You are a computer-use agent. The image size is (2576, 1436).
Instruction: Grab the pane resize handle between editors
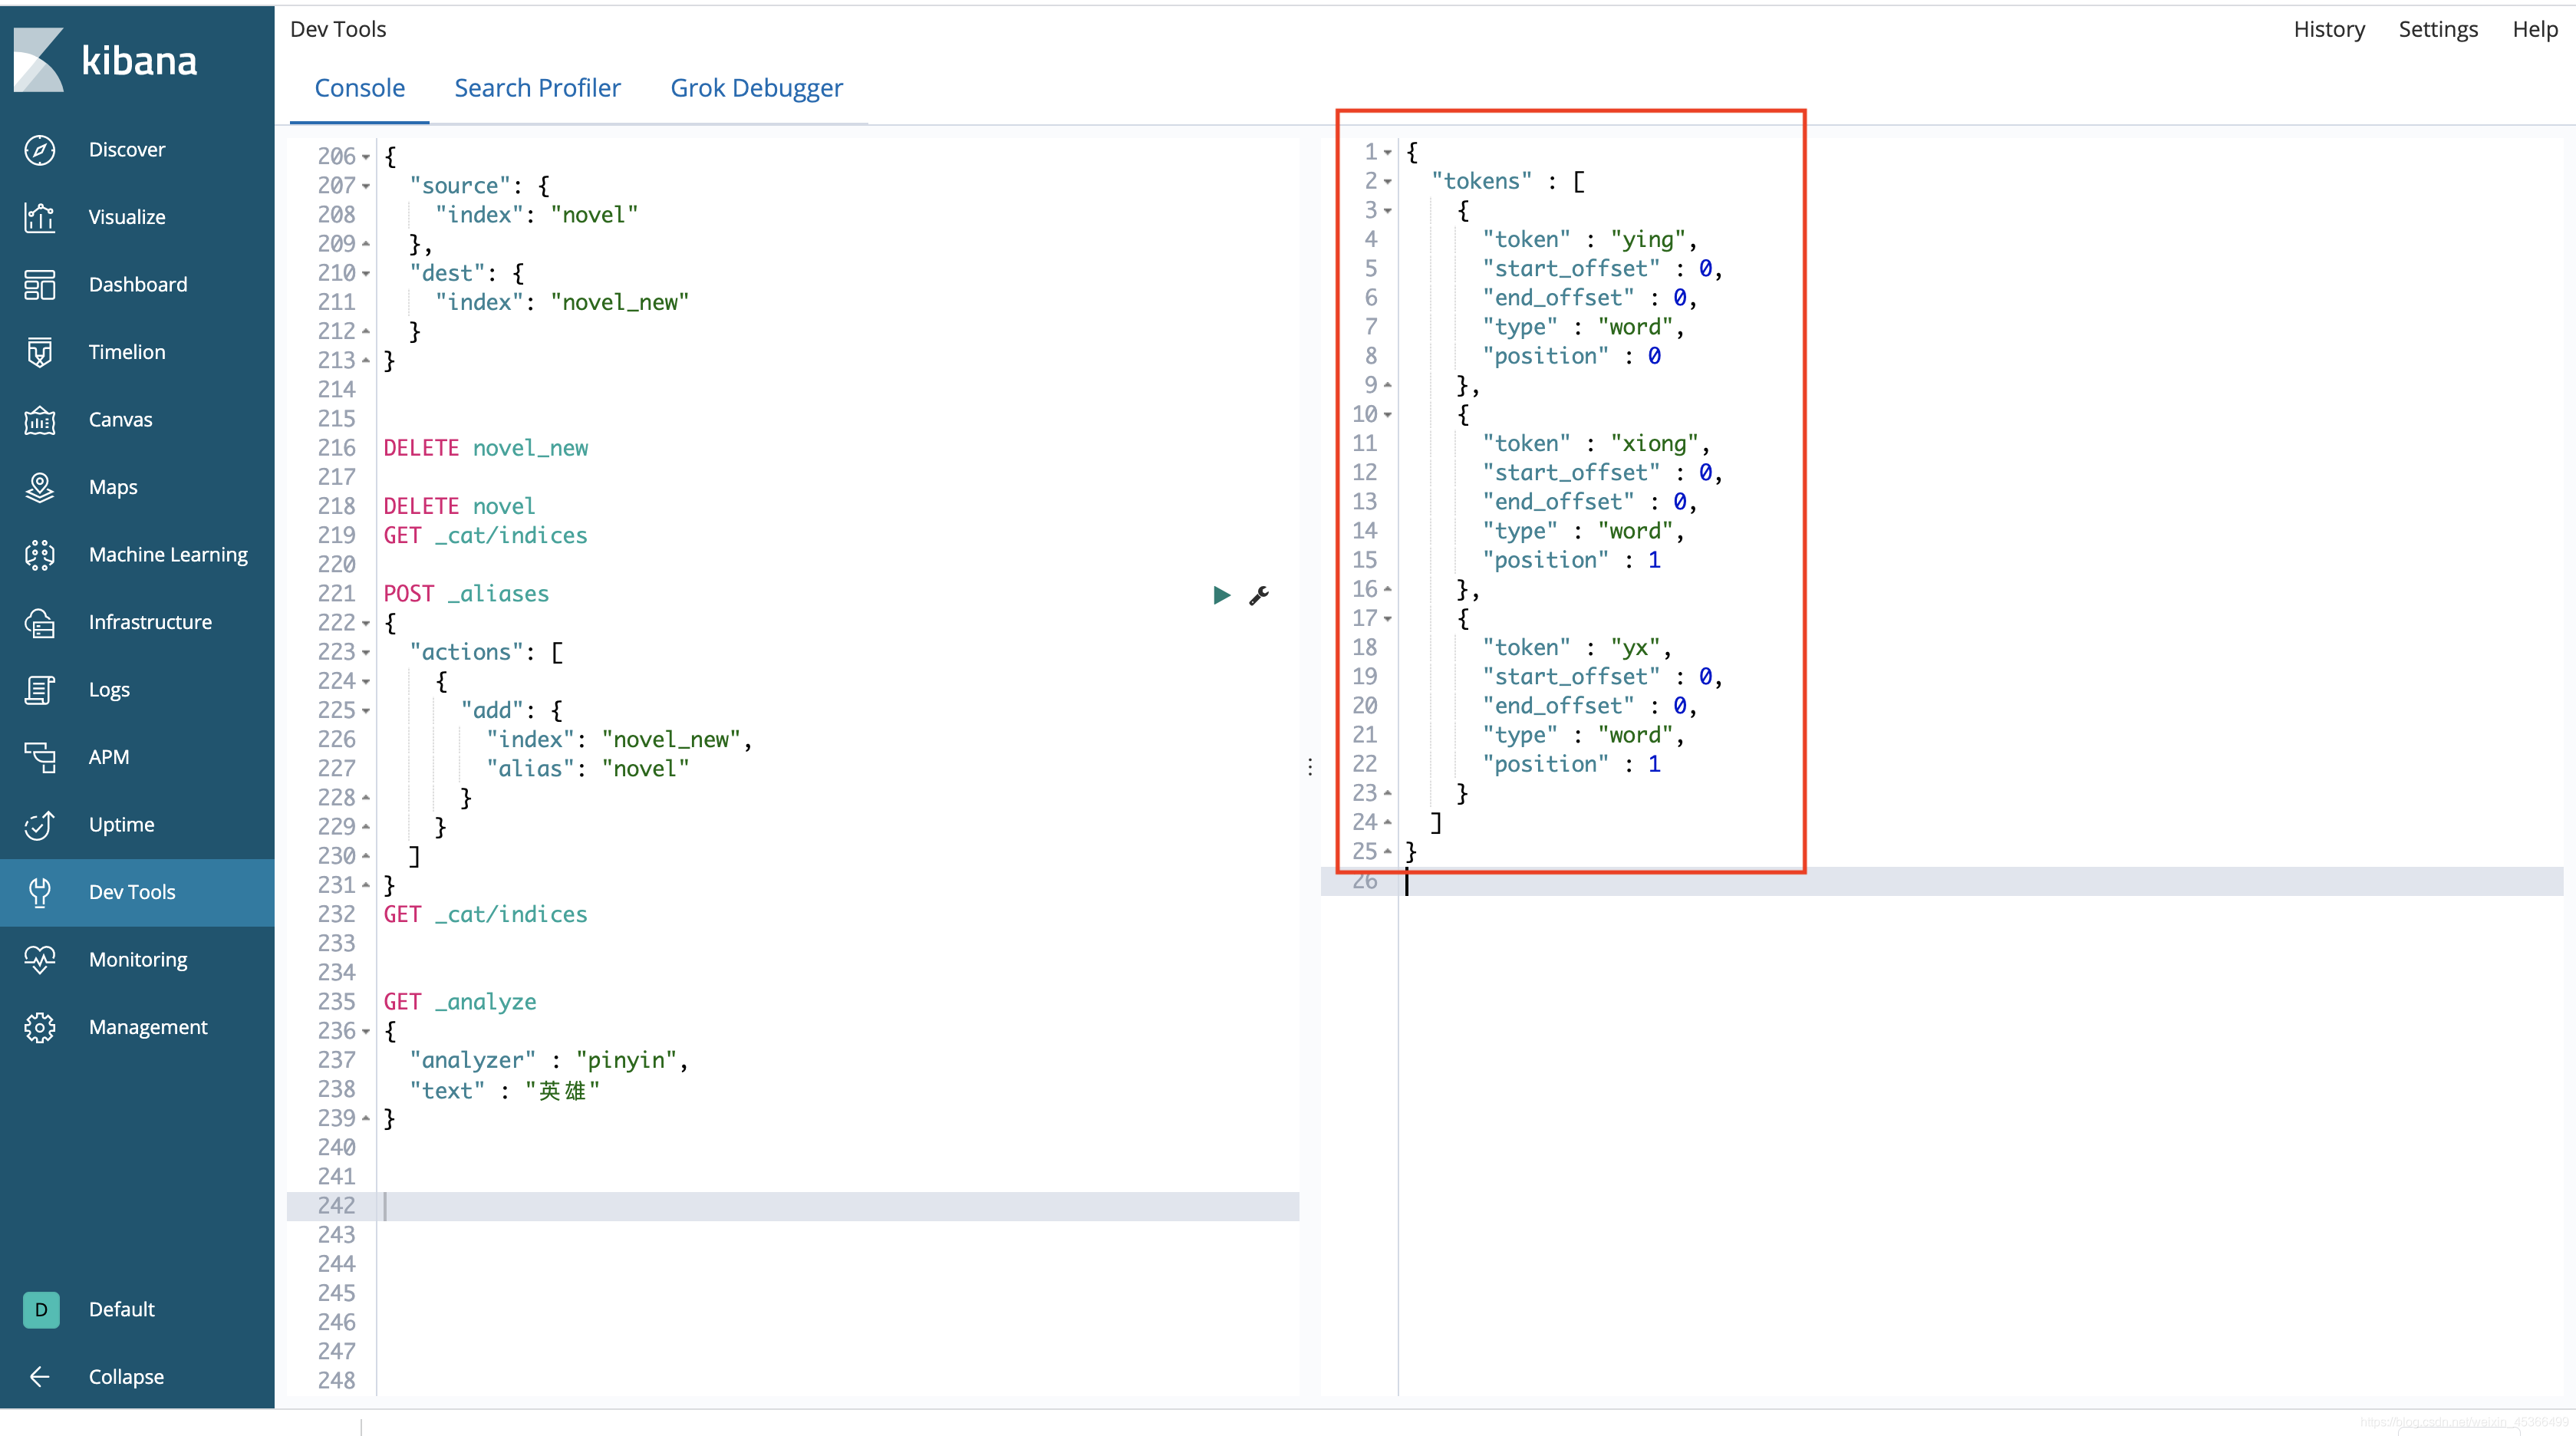[x=1310, y=767]
